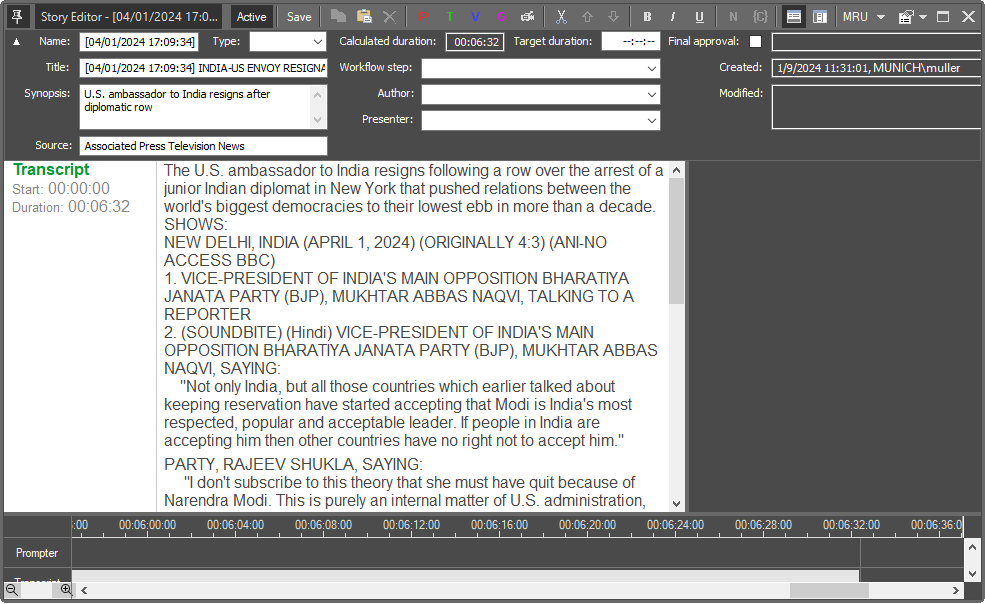The width and height of the screenshot is (985, 604).
Task: Tick the Final approval checkbox
Action: tap(755, 42)
